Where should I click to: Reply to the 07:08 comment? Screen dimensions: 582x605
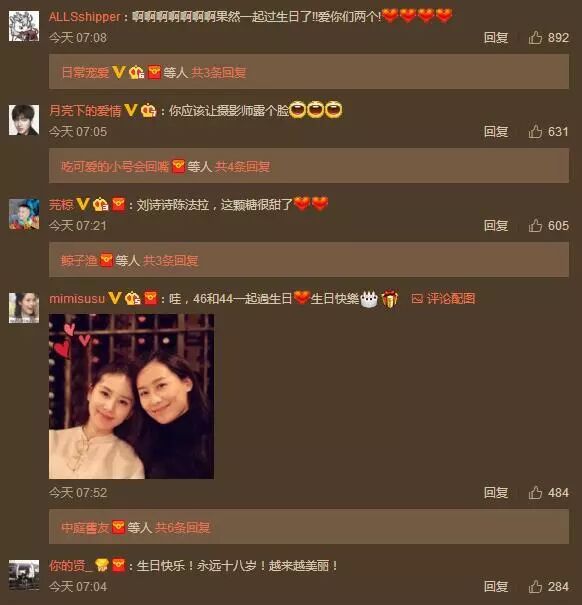click(x=496, y=37)
